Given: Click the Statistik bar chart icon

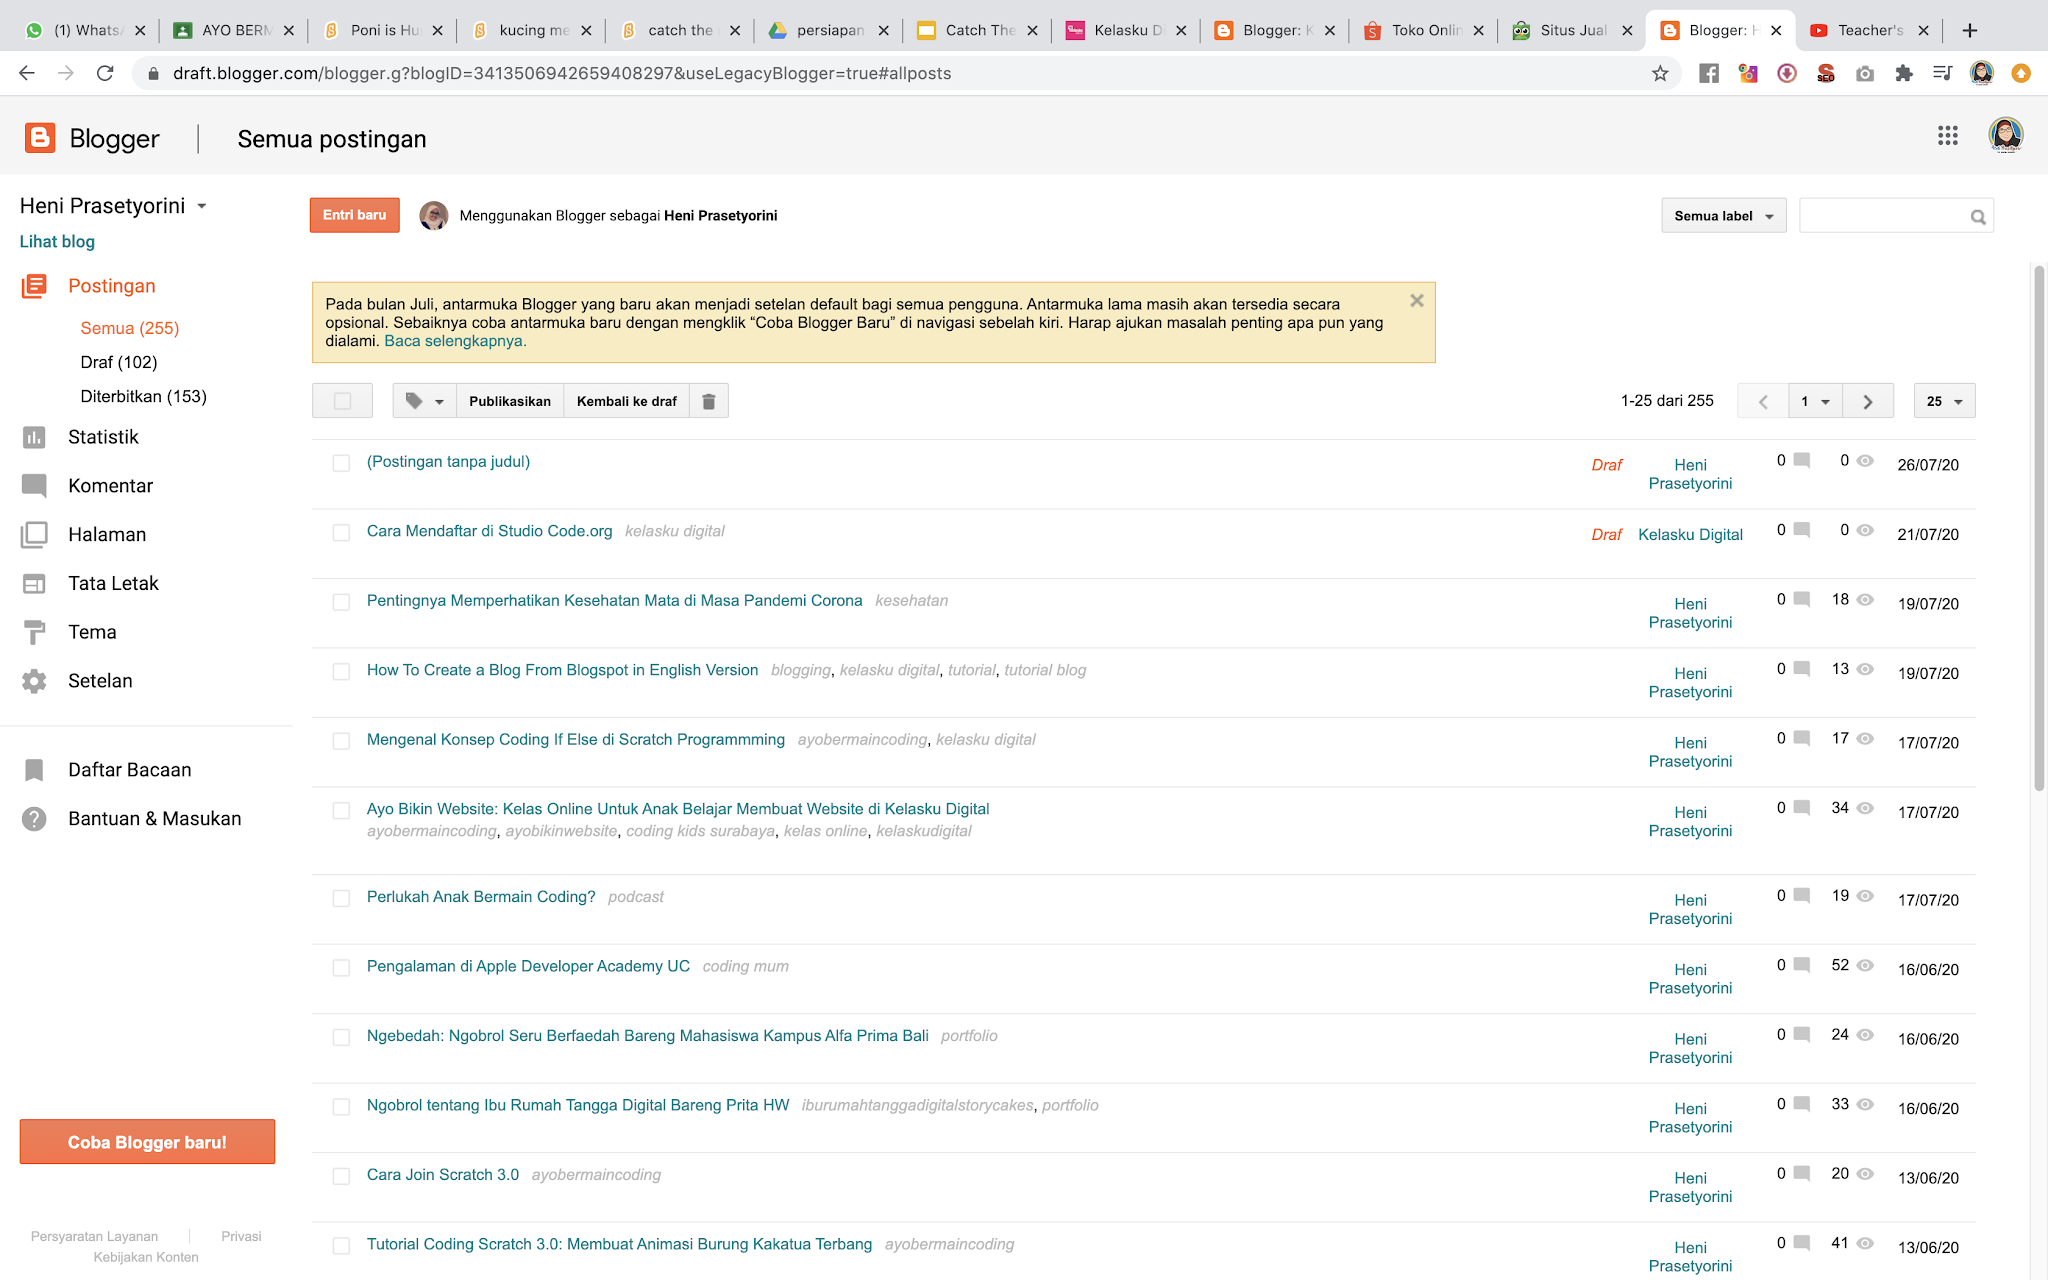Looking at the screenshot, I should [34, 437].
